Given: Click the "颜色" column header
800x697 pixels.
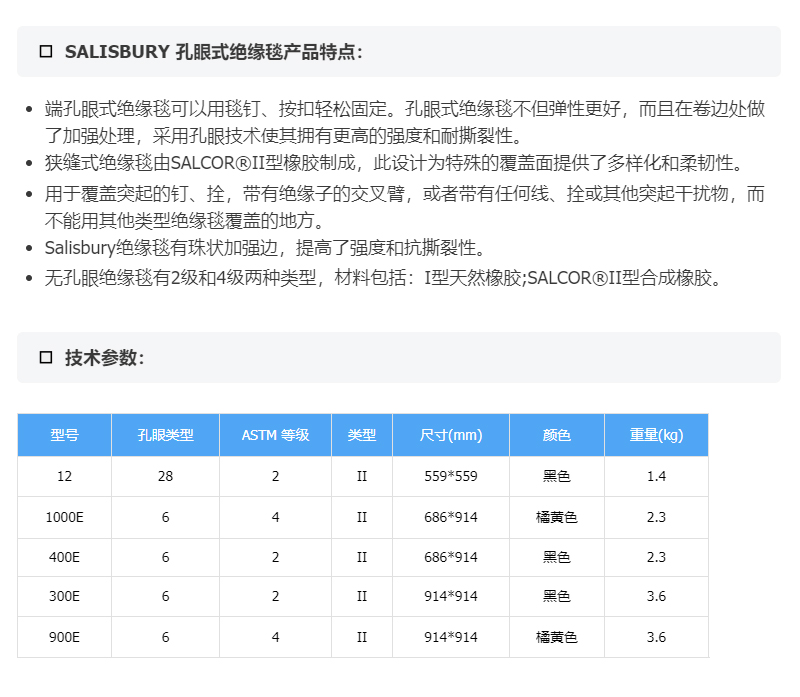Looking at the screenshot, I should click(557, 435).
